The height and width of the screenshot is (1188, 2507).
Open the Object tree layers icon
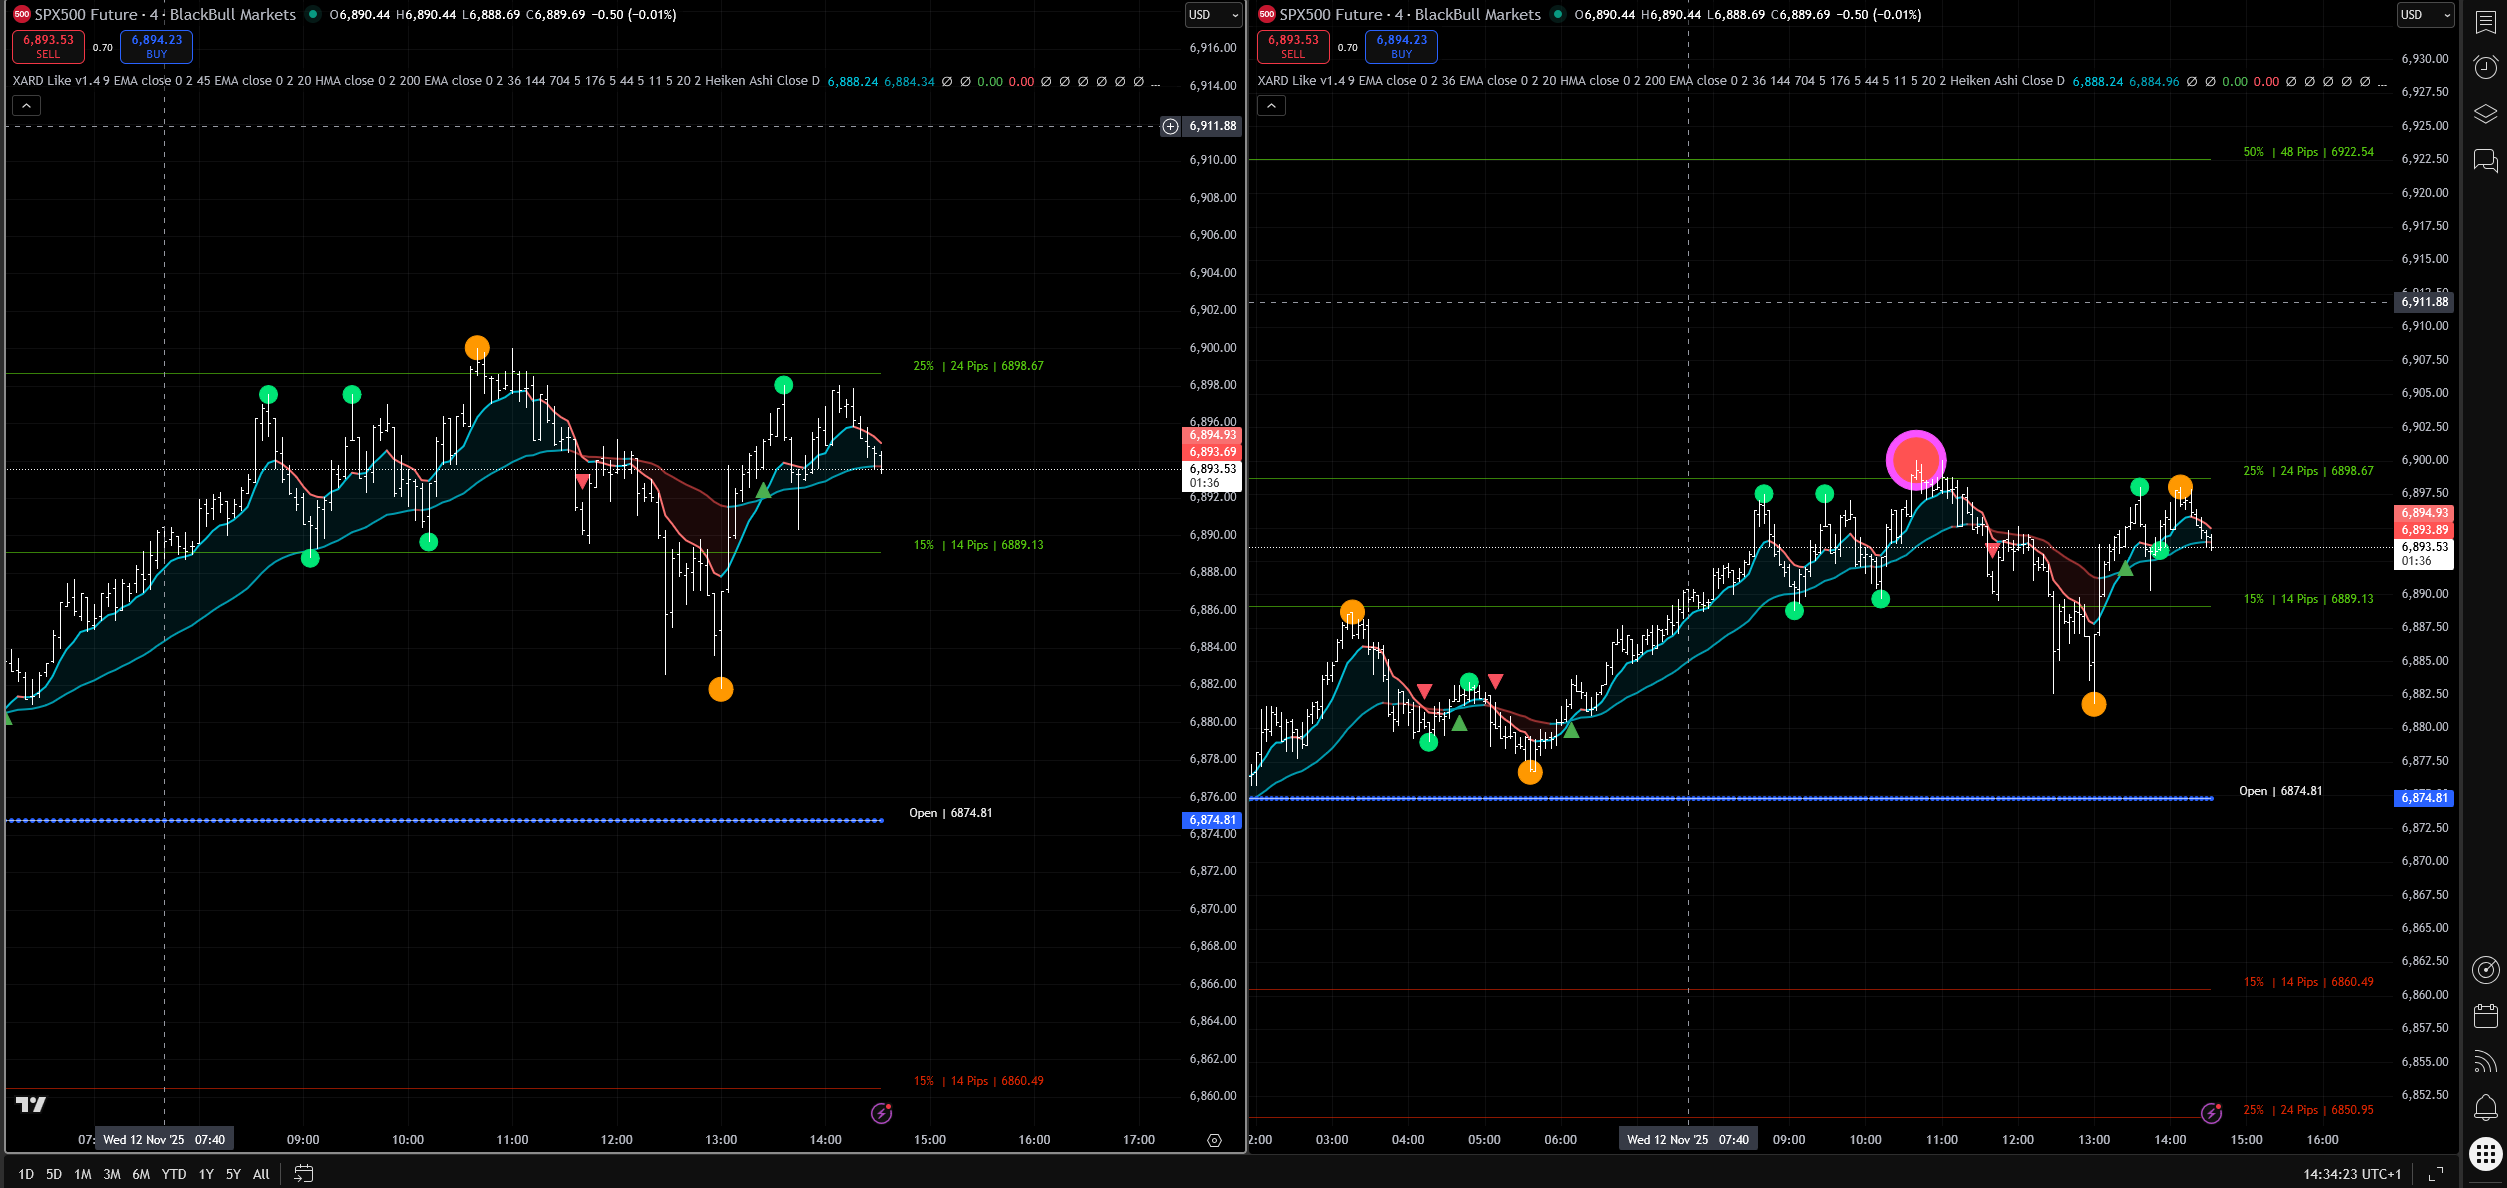2485,114
